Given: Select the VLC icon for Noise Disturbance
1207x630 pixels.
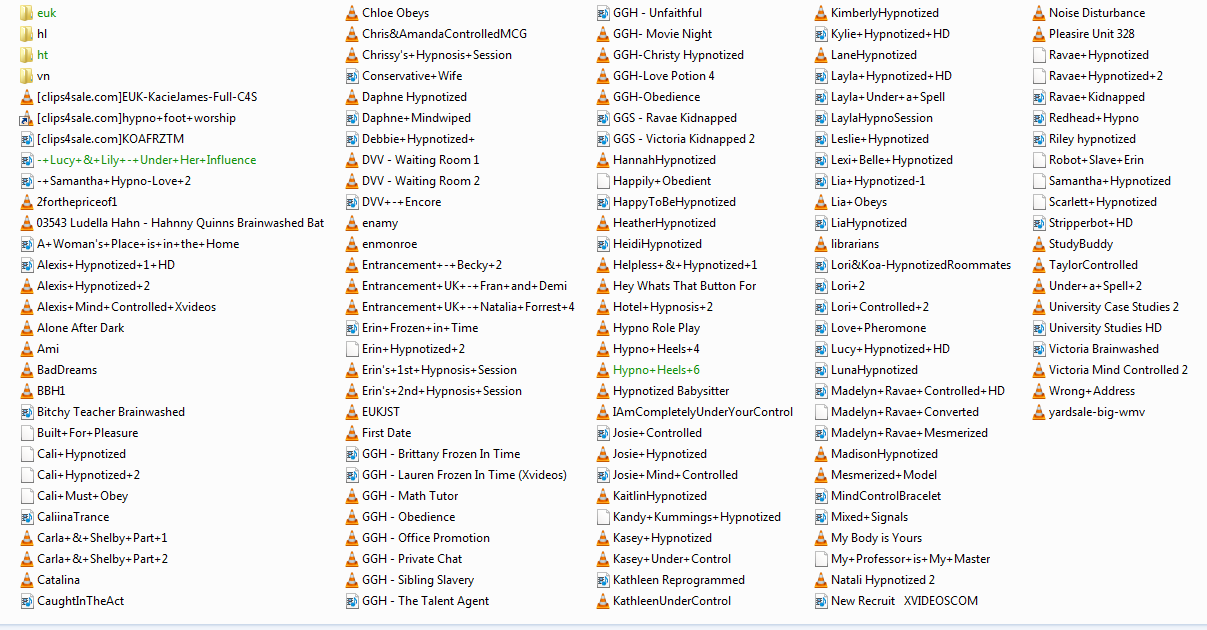Looking at the screenshot, I should click(1039, 13).
